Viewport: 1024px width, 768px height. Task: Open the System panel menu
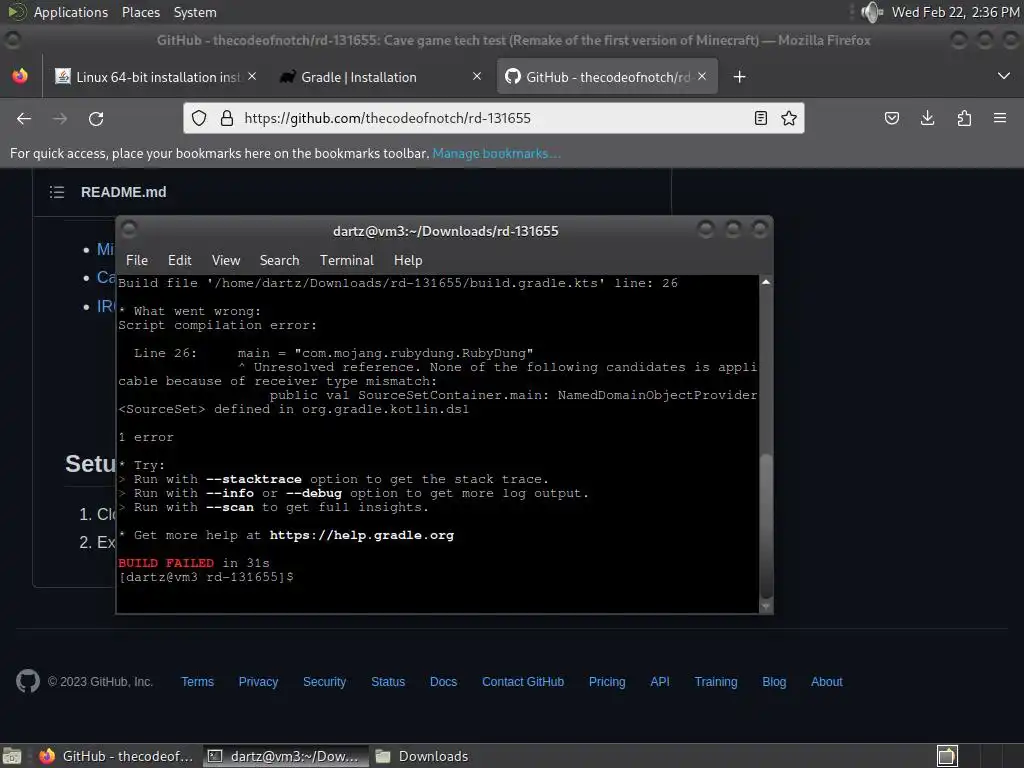point(195,12)
